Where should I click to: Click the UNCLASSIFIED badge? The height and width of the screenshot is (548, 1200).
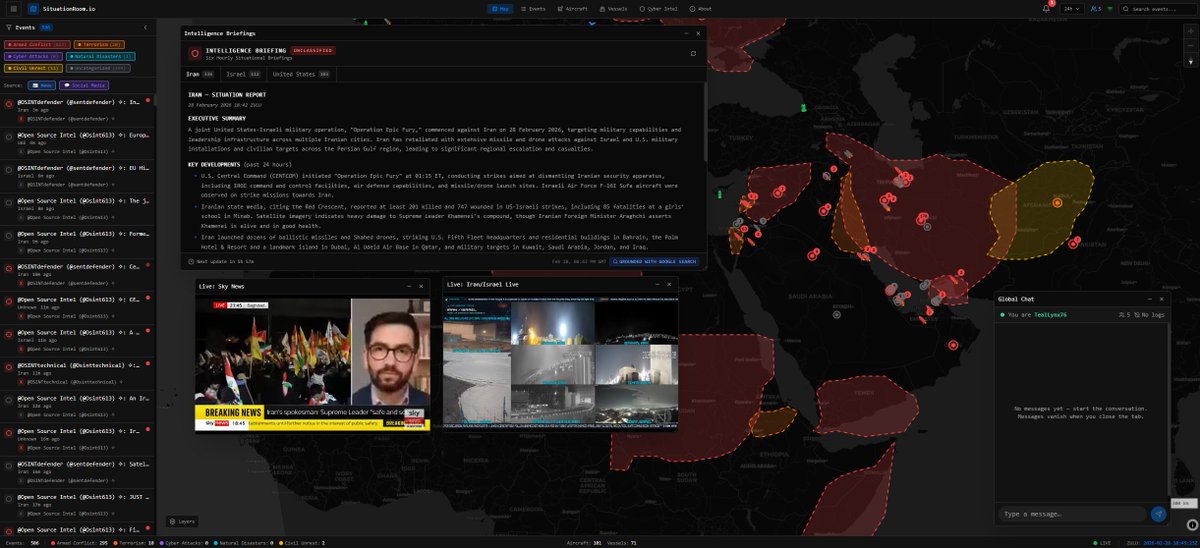click(313, 49)
